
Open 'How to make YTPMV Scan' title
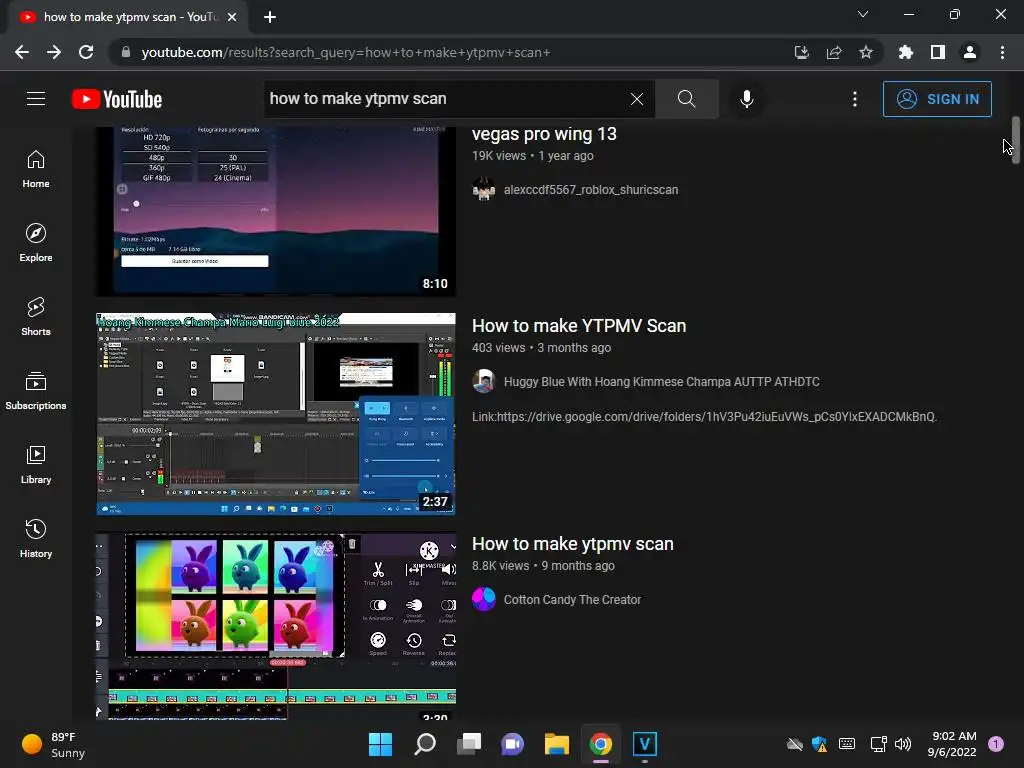(x=579, y=326)
